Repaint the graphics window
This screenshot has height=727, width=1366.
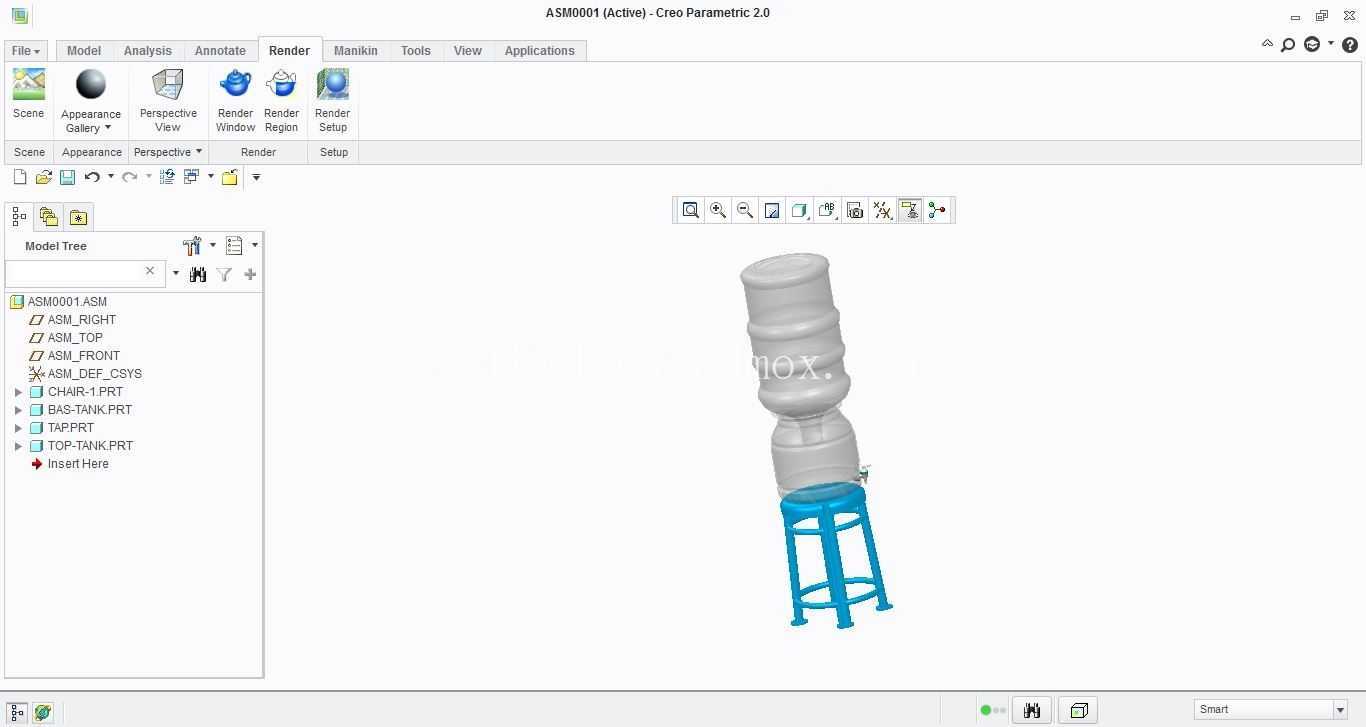click(772, 210)
